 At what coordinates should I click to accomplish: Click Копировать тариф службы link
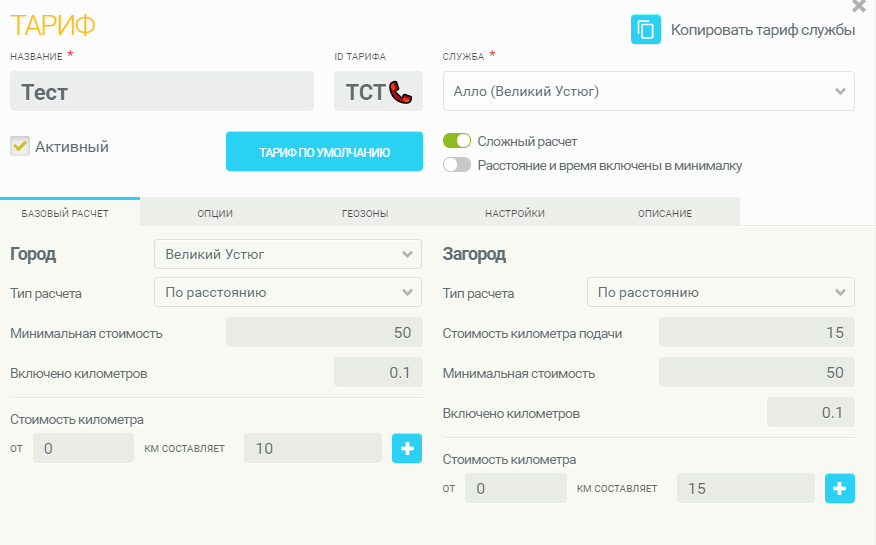(762, 30)
